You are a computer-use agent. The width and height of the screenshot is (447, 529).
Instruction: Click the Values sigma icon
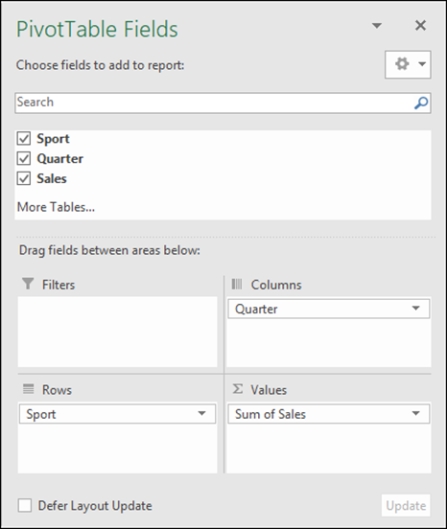[238, 389]
